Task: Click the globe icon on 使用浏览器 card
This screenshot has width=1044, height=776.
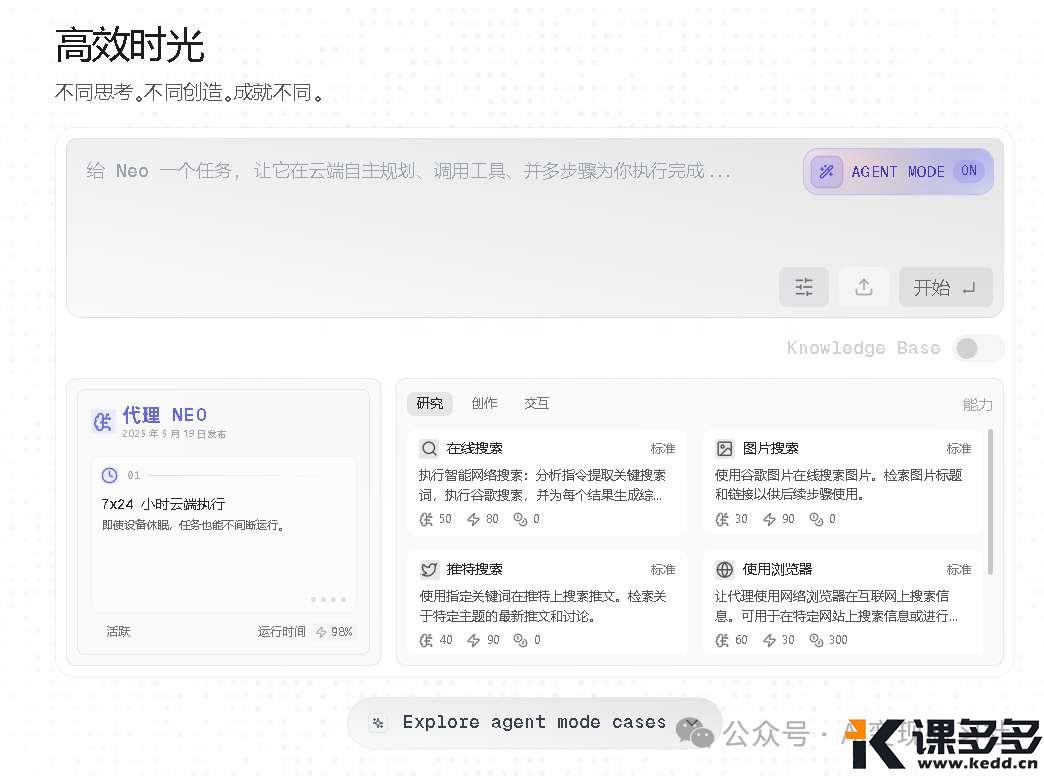Action: (x=724, y=569)
